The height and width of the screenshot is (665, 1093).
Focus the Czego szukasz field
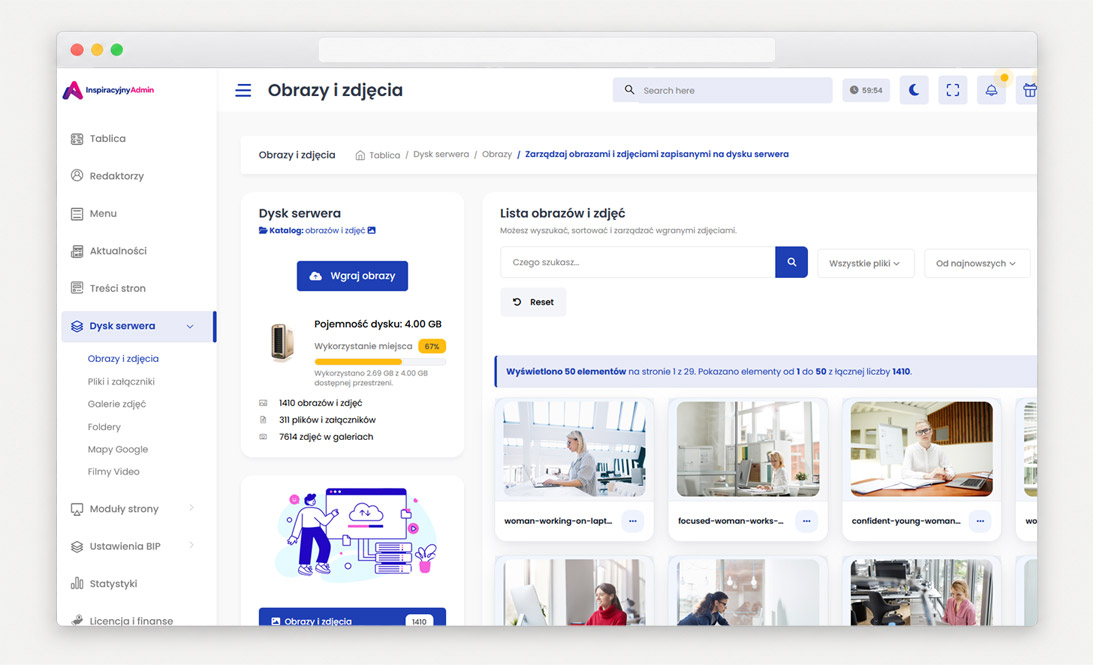pyautogui.click(x=637, y=262)
